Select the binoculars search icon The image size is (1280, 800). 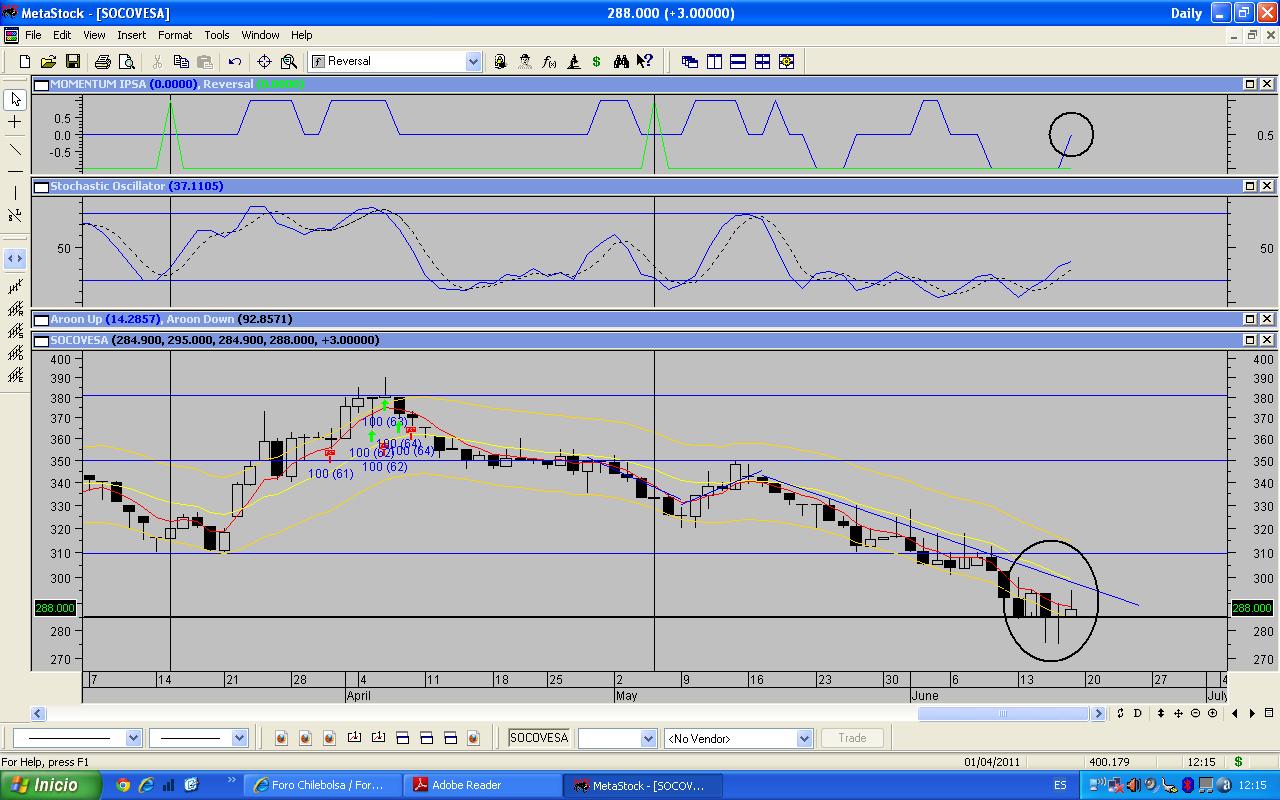point(621,62)
